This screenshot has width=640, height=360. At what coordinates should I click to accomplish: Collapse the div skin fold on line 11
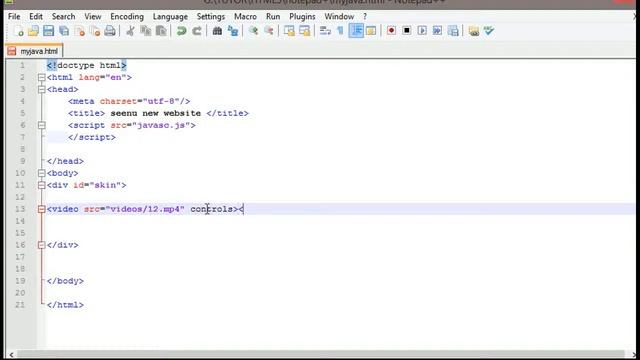(41, 185)
